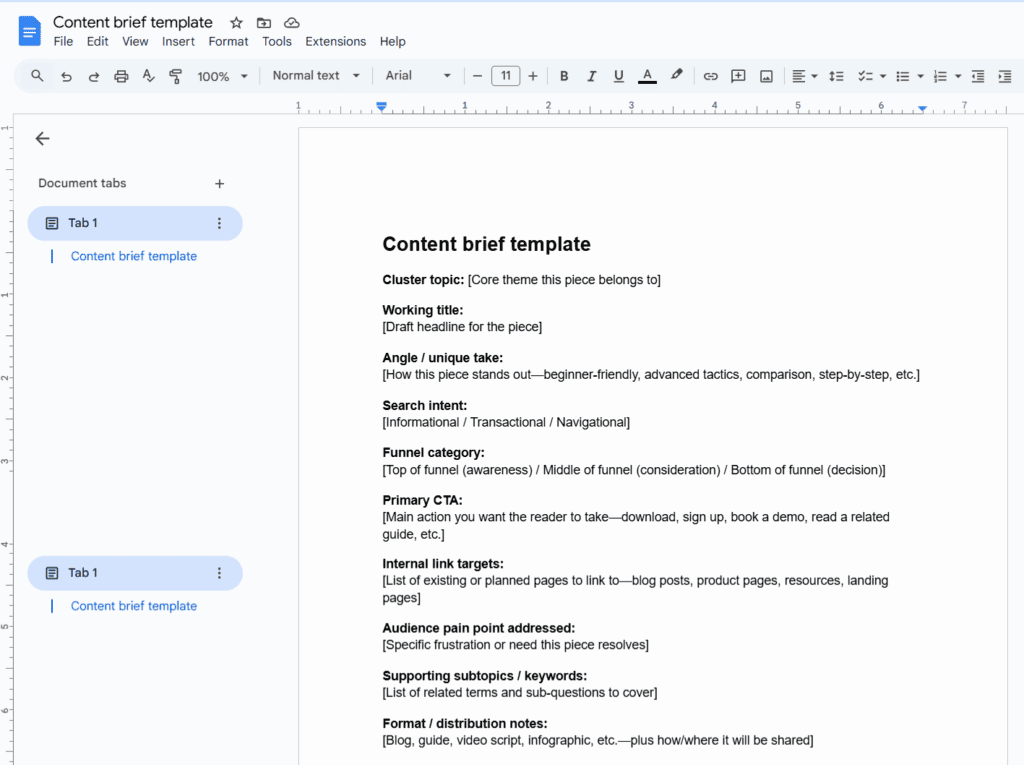This screenshot has height=765, width=1024.
Task: Star the Content brief template document
Action: [235, 22]
